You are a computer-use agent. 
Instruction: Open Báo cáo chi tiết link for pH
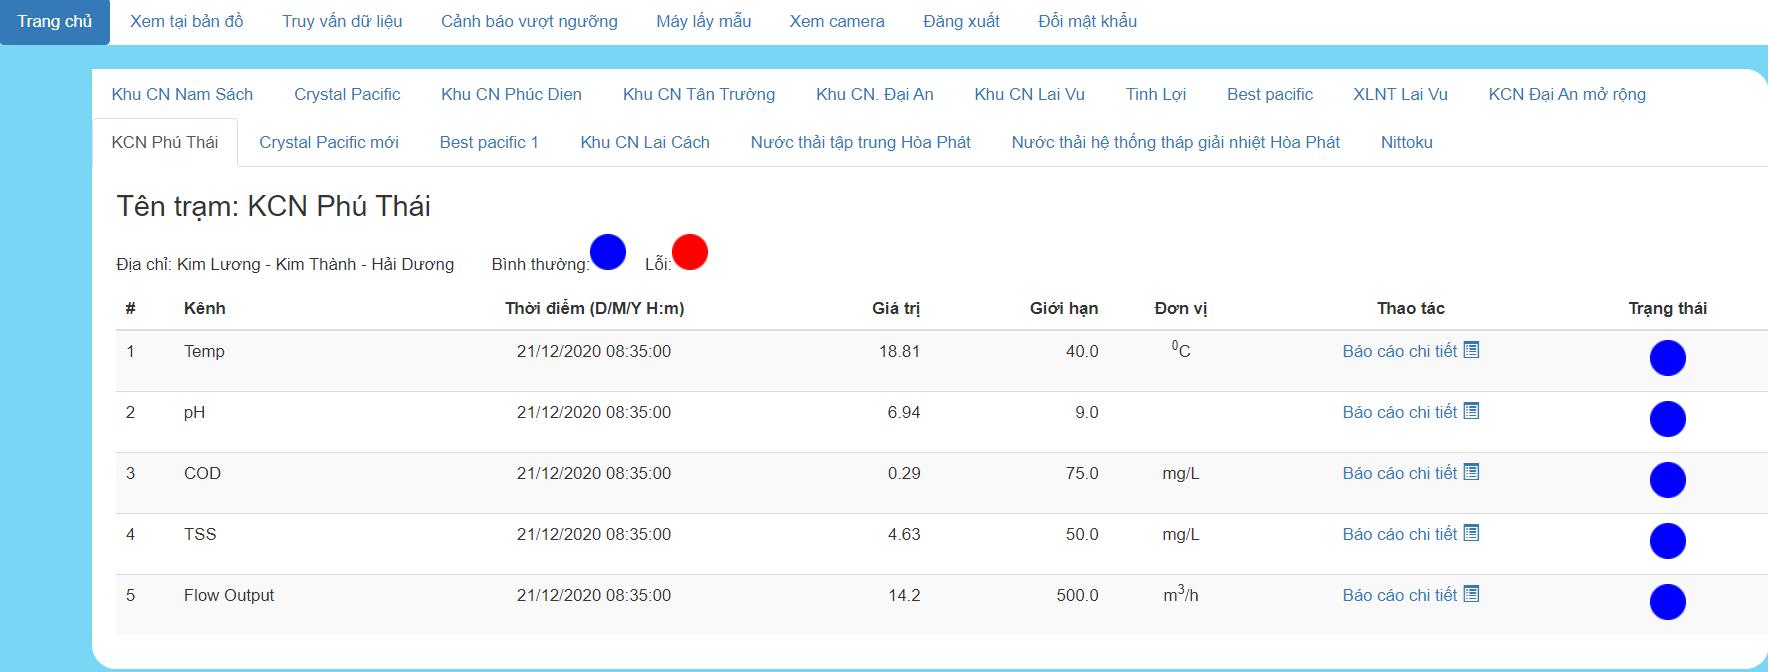click(1399, 412)
